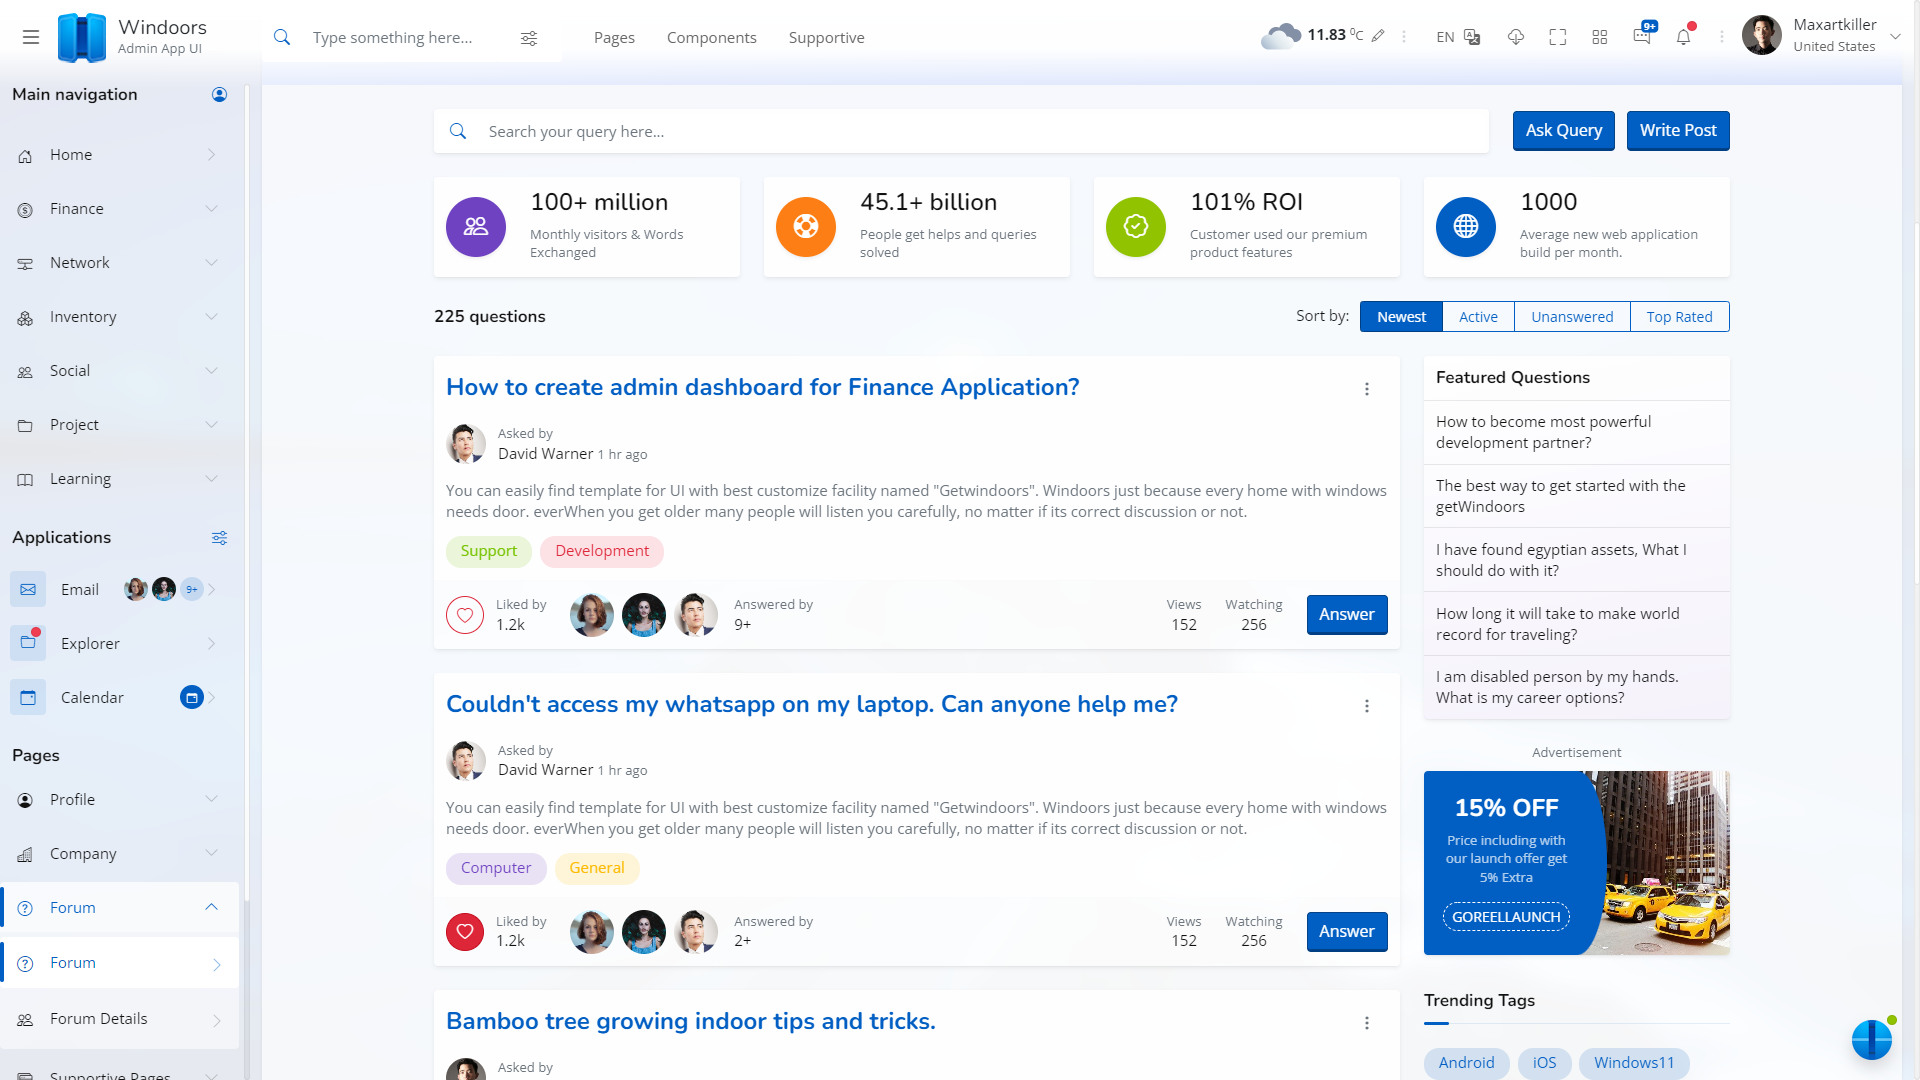Image resolution: width=1920 pixels, height=1080 pixels.
Task: Click the hamburger menu icon
Action: (31, 37)
